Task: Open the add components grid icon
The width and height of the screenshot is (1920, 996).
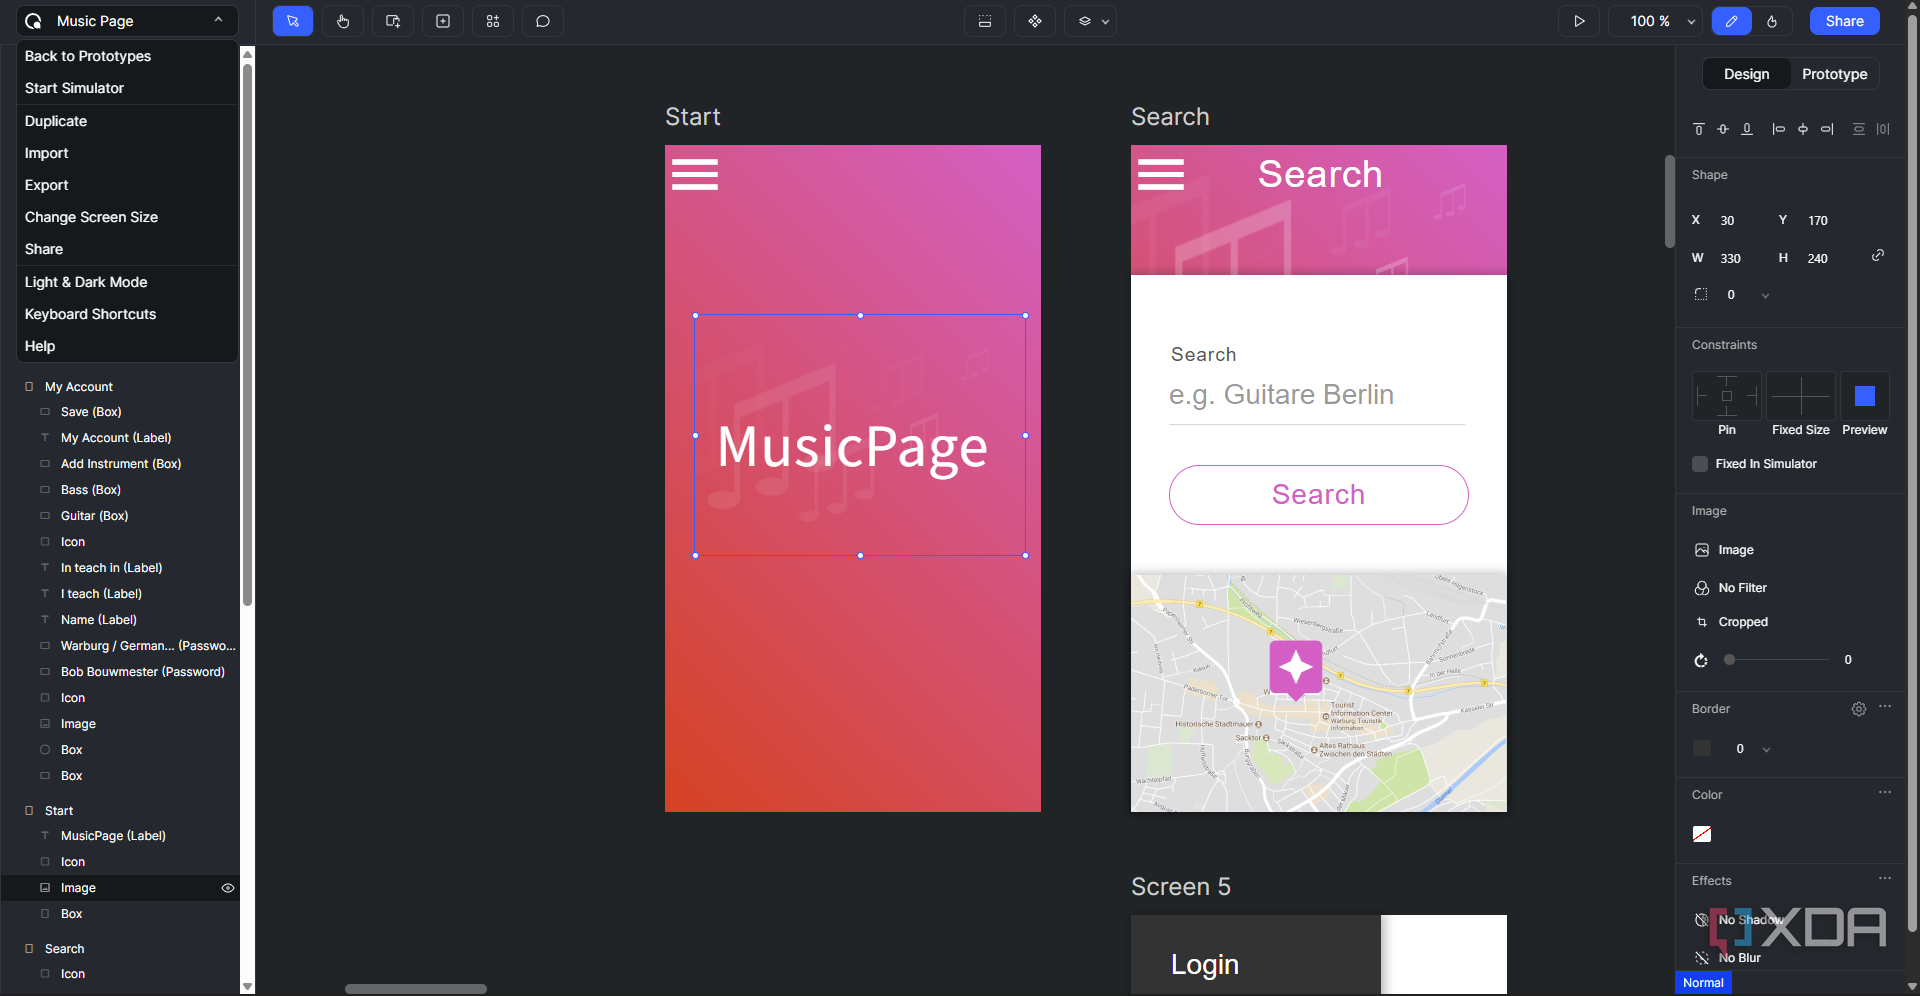Action: tap(493, 21)
